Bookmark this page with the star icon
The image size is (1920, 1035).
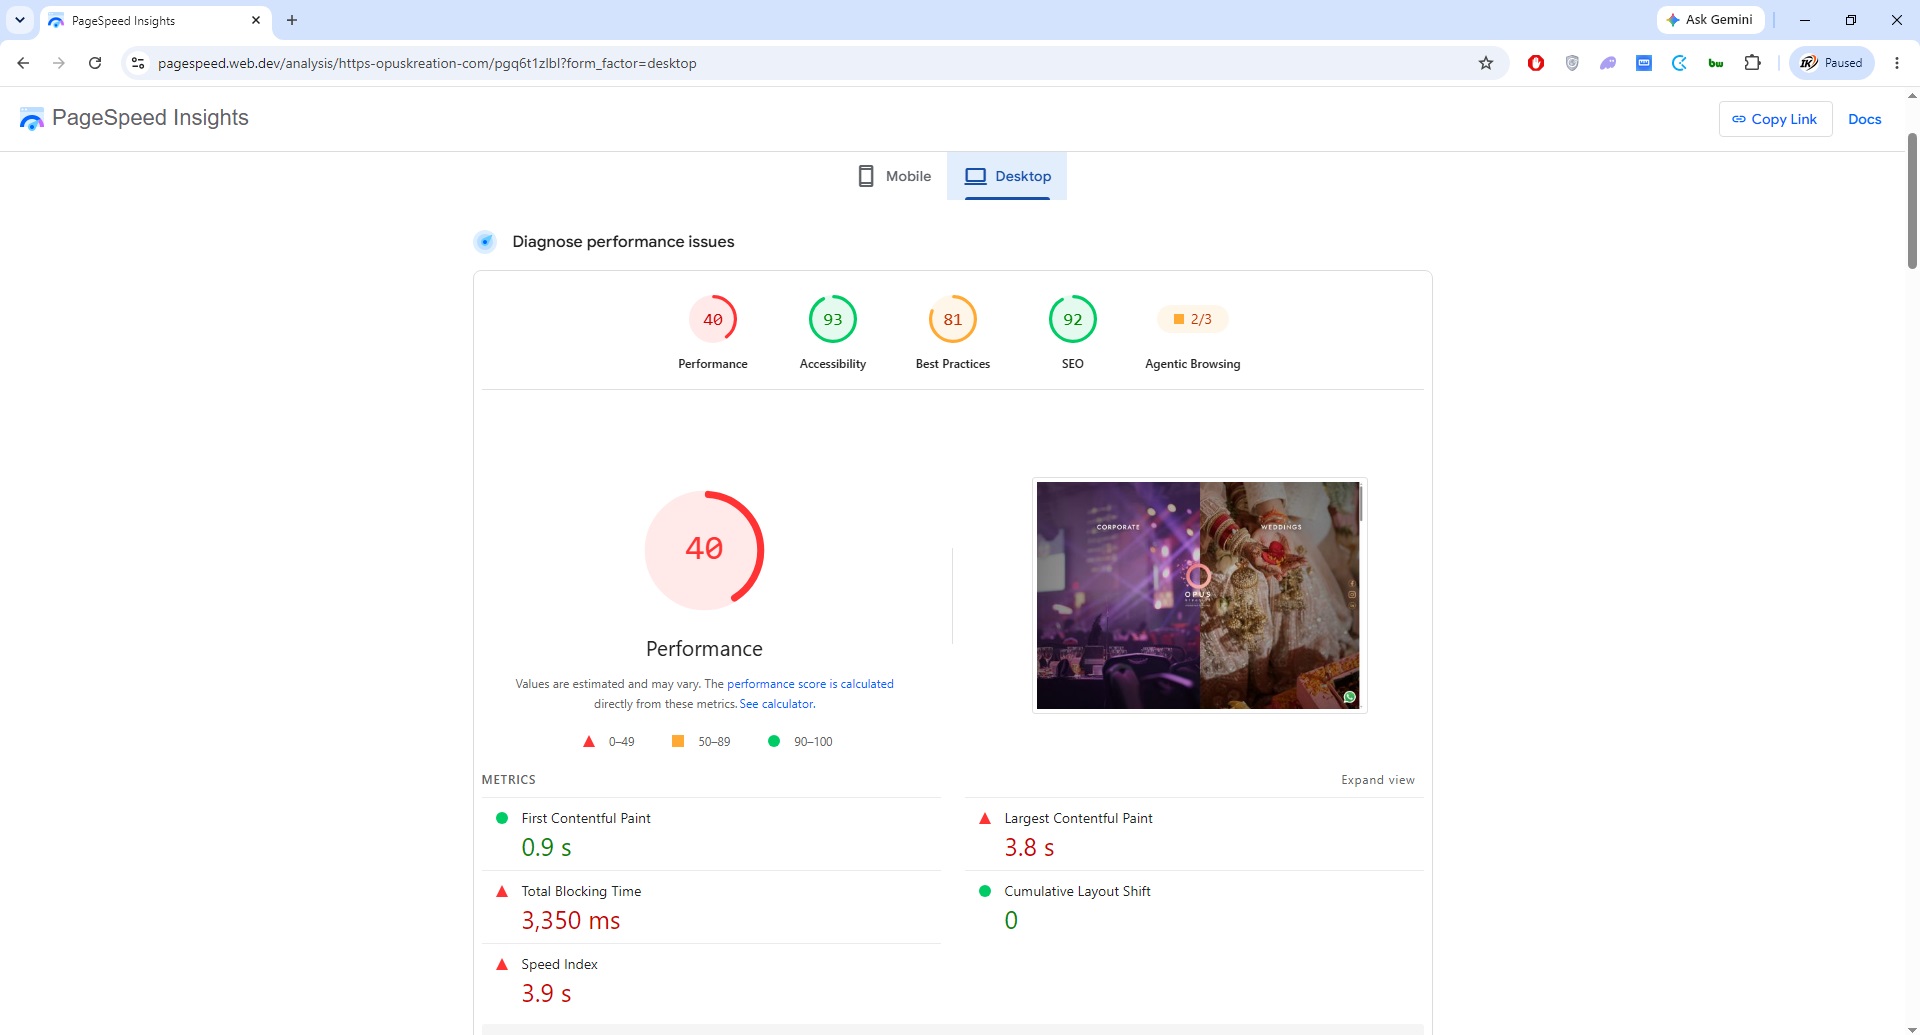pos(1486,63)
